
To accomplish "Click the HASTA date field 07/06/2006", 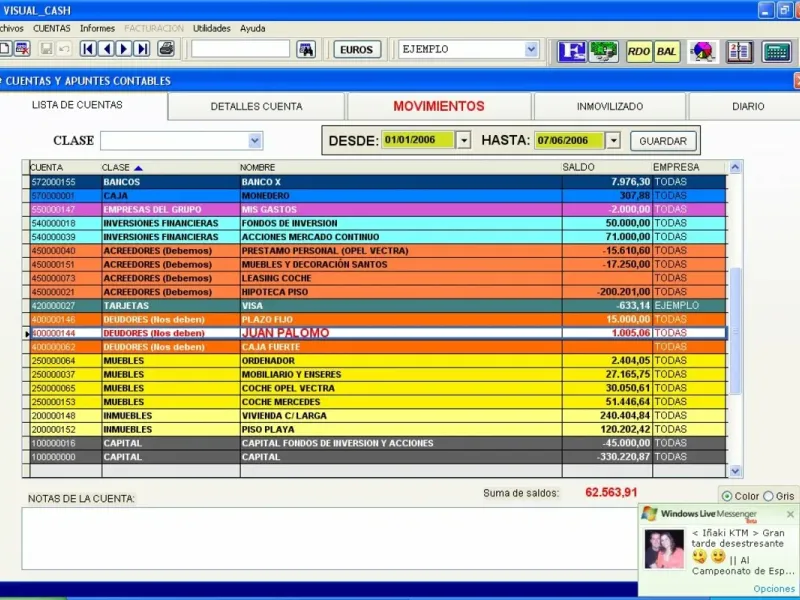I will (x=569, y=140).
